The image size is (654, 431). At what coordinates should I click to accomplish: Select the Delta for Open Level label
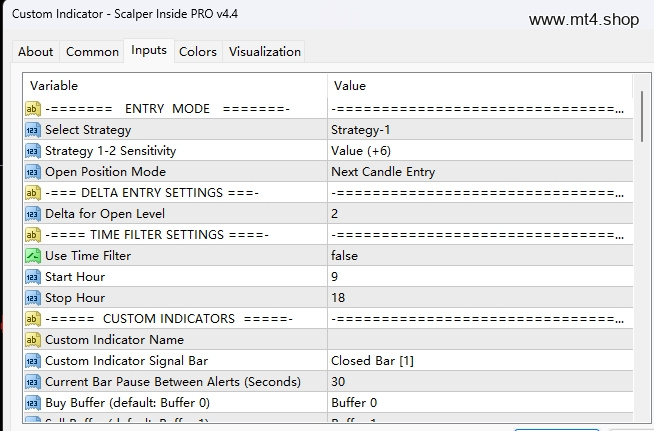pyautogui.click(x=105, y=214)
